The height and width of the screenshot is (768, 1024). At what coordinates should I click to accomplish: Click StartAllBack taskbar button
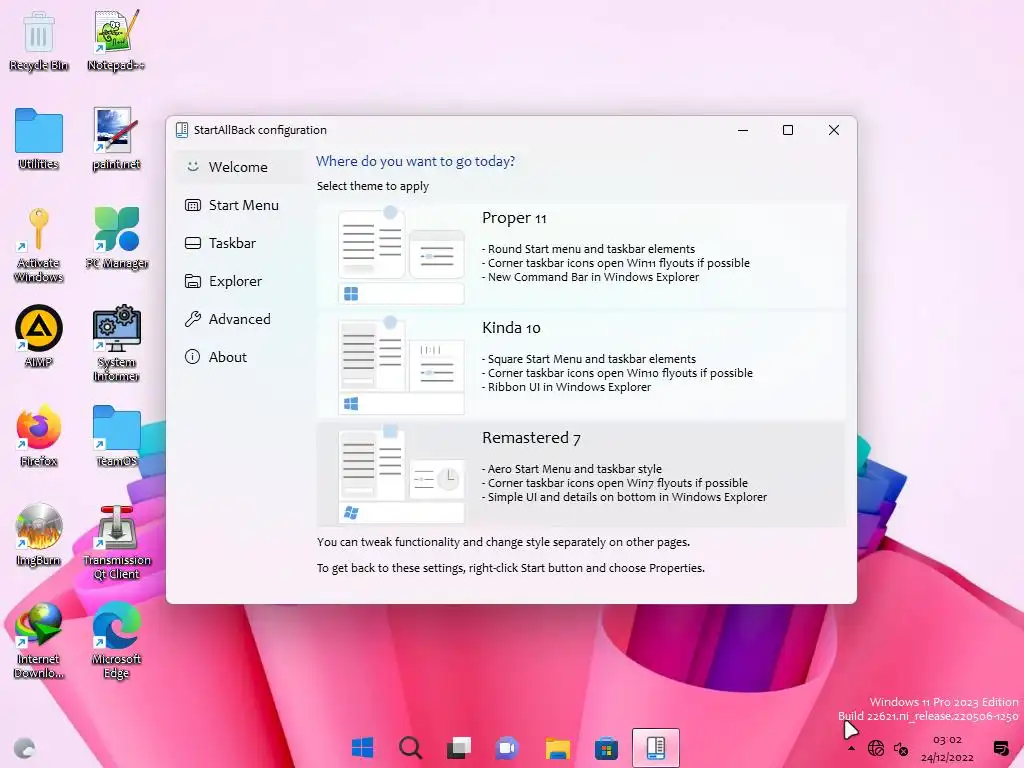(x=656, y=748)
